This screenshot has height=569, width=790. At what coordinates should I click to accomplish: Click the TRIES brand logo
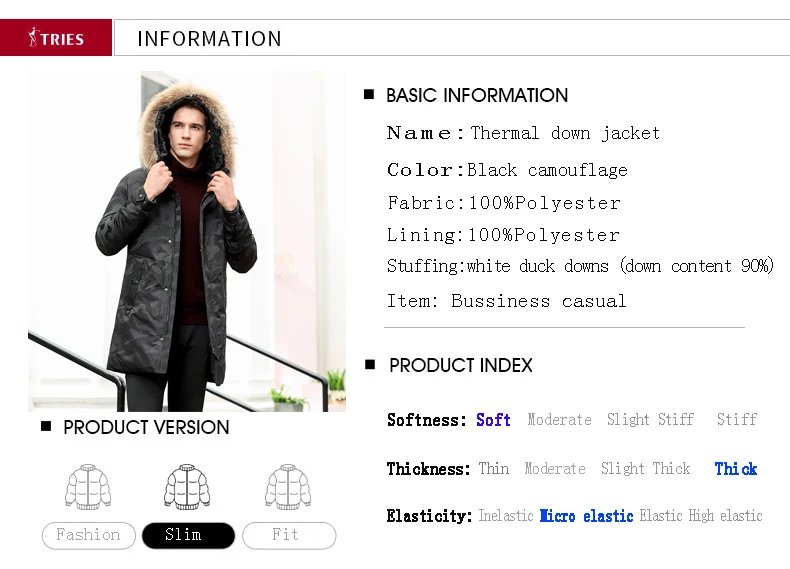(x=56, y=38)
